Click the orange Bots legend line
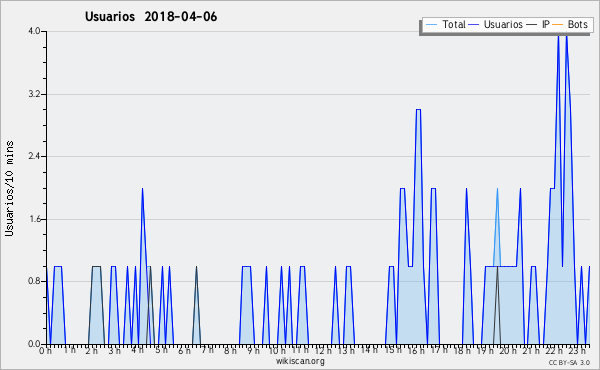The image size is (600, 370). (x=558, y=25)
